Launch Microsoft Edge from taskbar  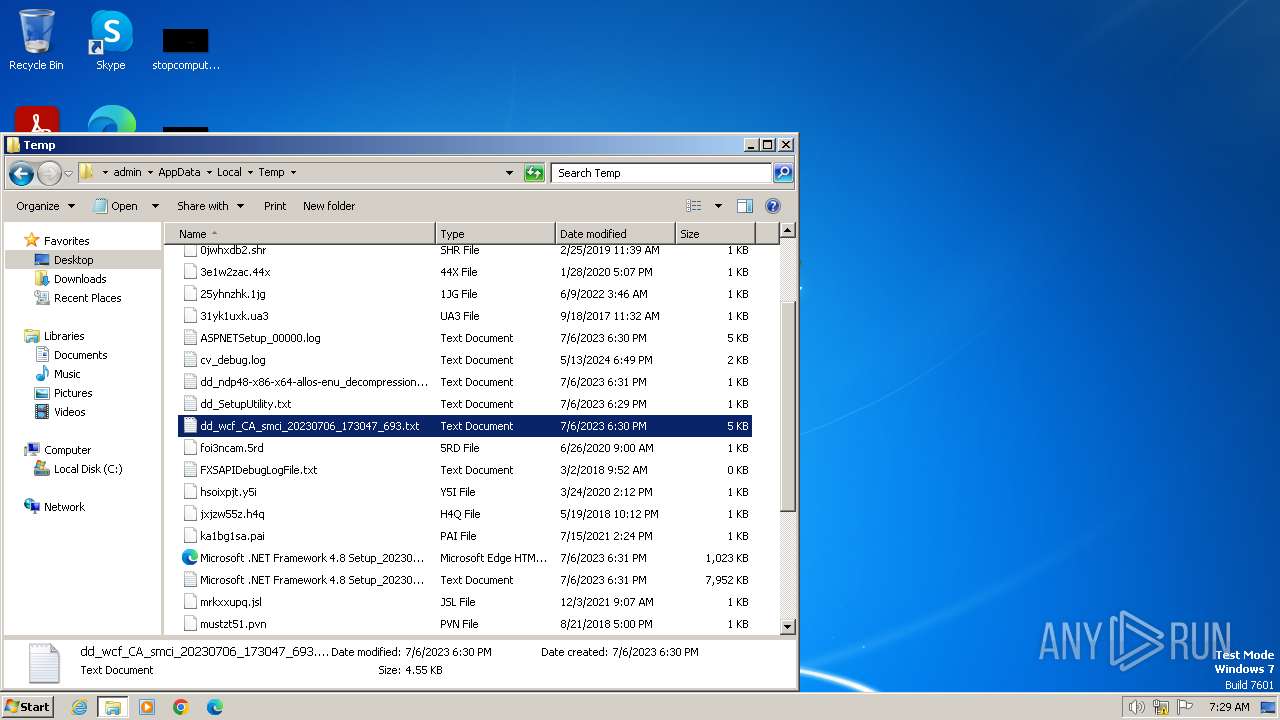[215, 707]
